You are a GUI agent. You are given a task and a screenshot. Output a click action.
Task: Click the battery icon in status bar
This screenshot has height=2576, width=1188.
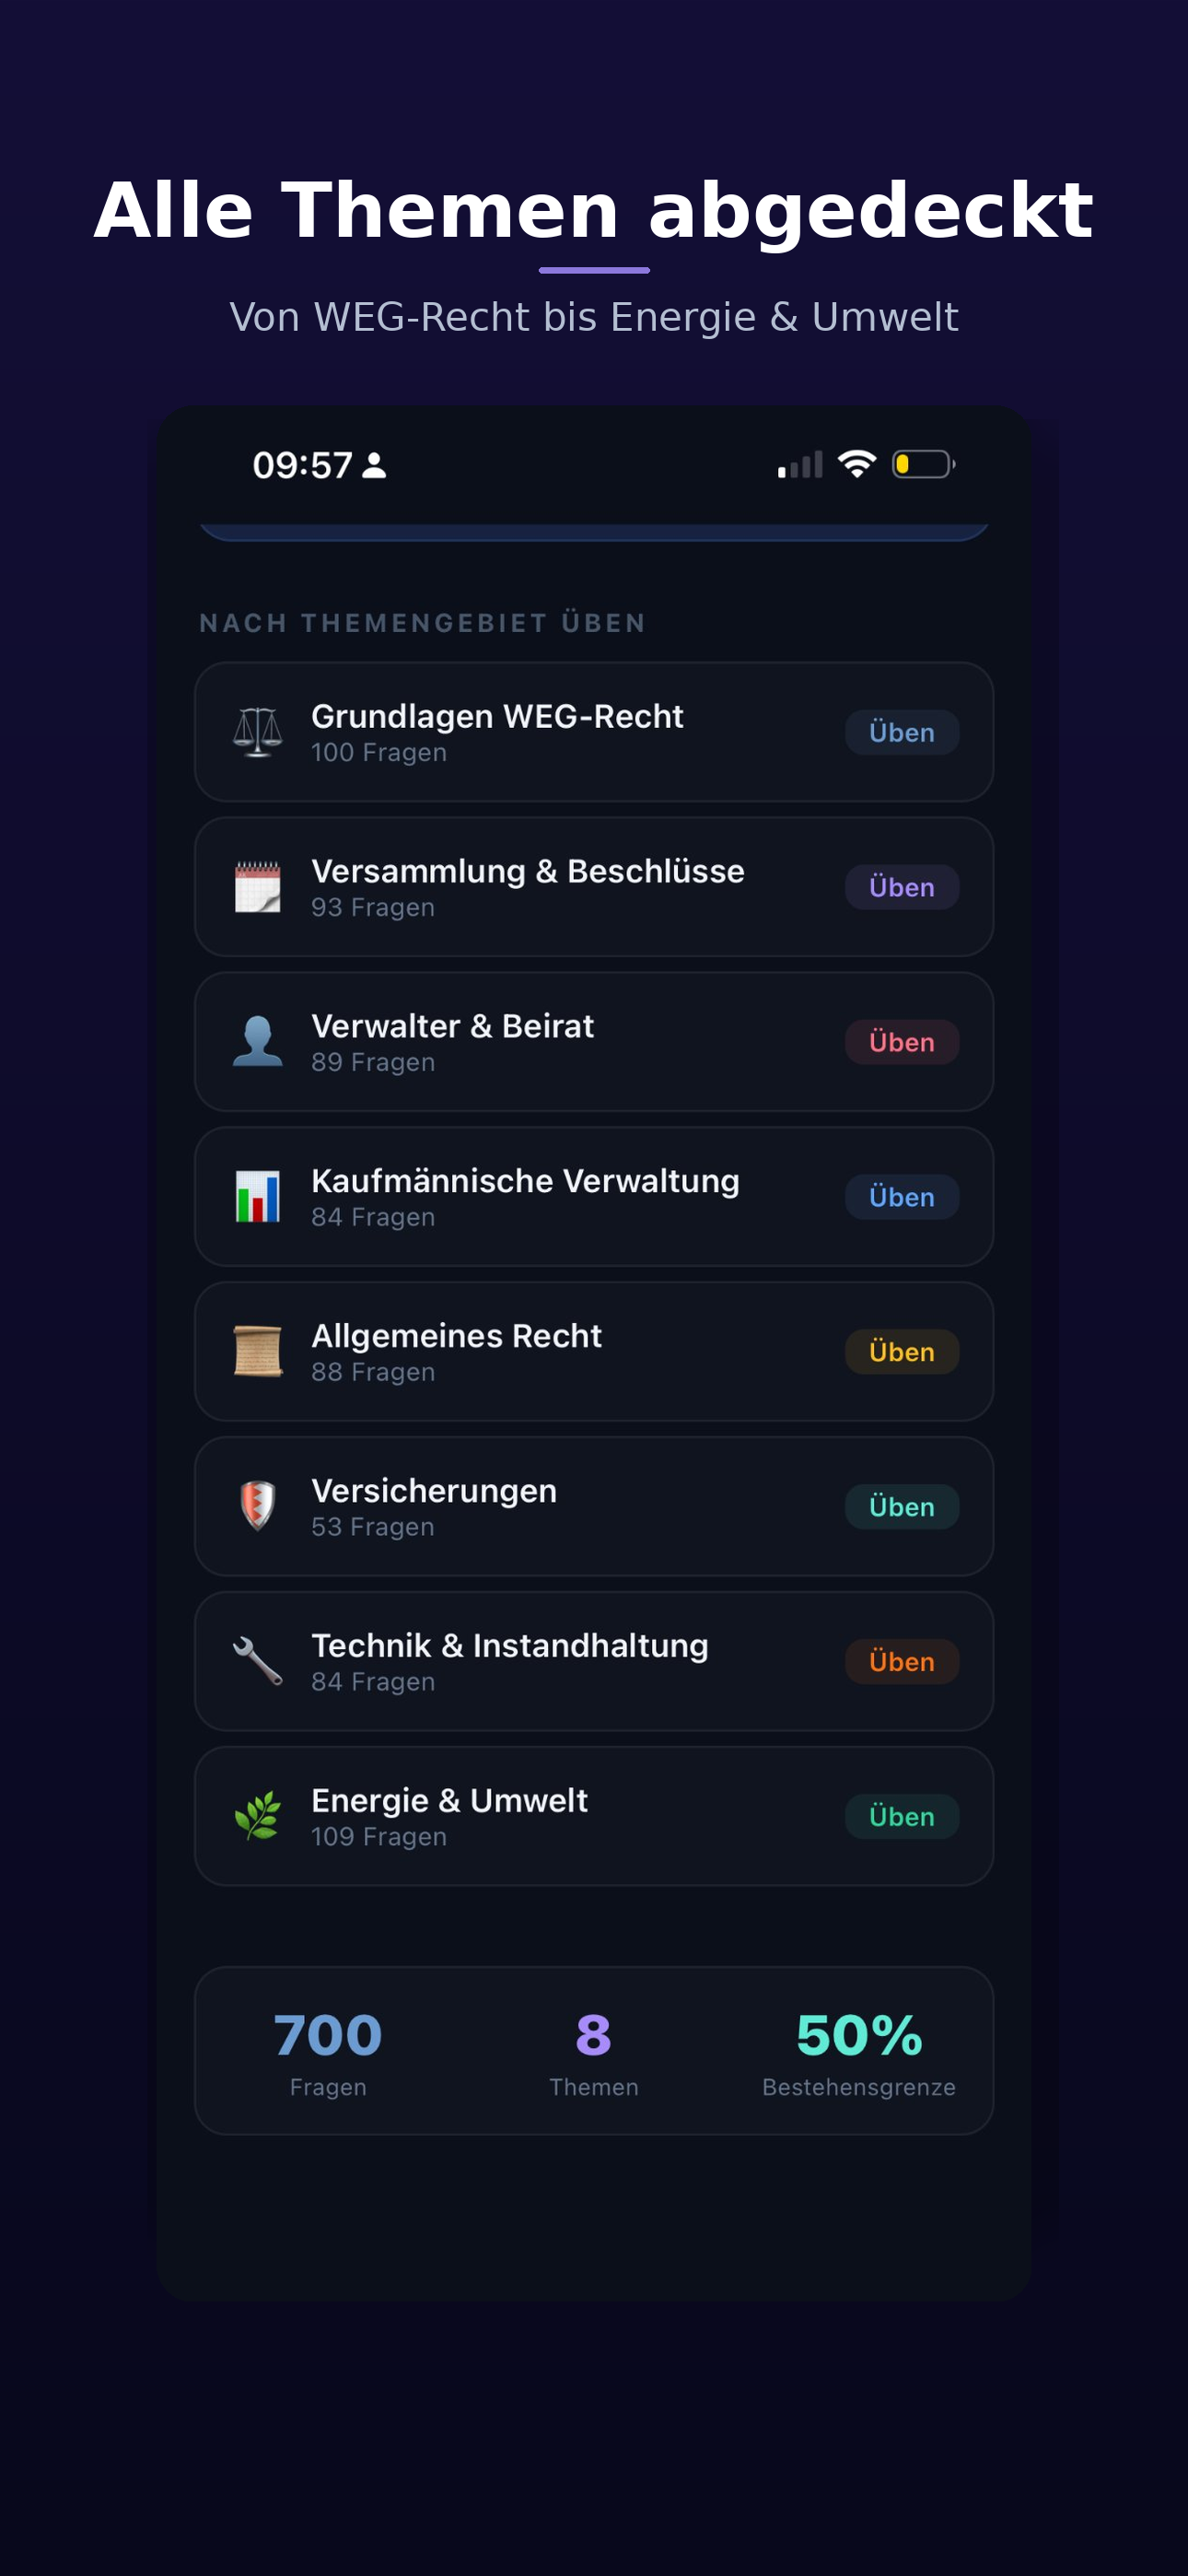(x=922, y=465)
